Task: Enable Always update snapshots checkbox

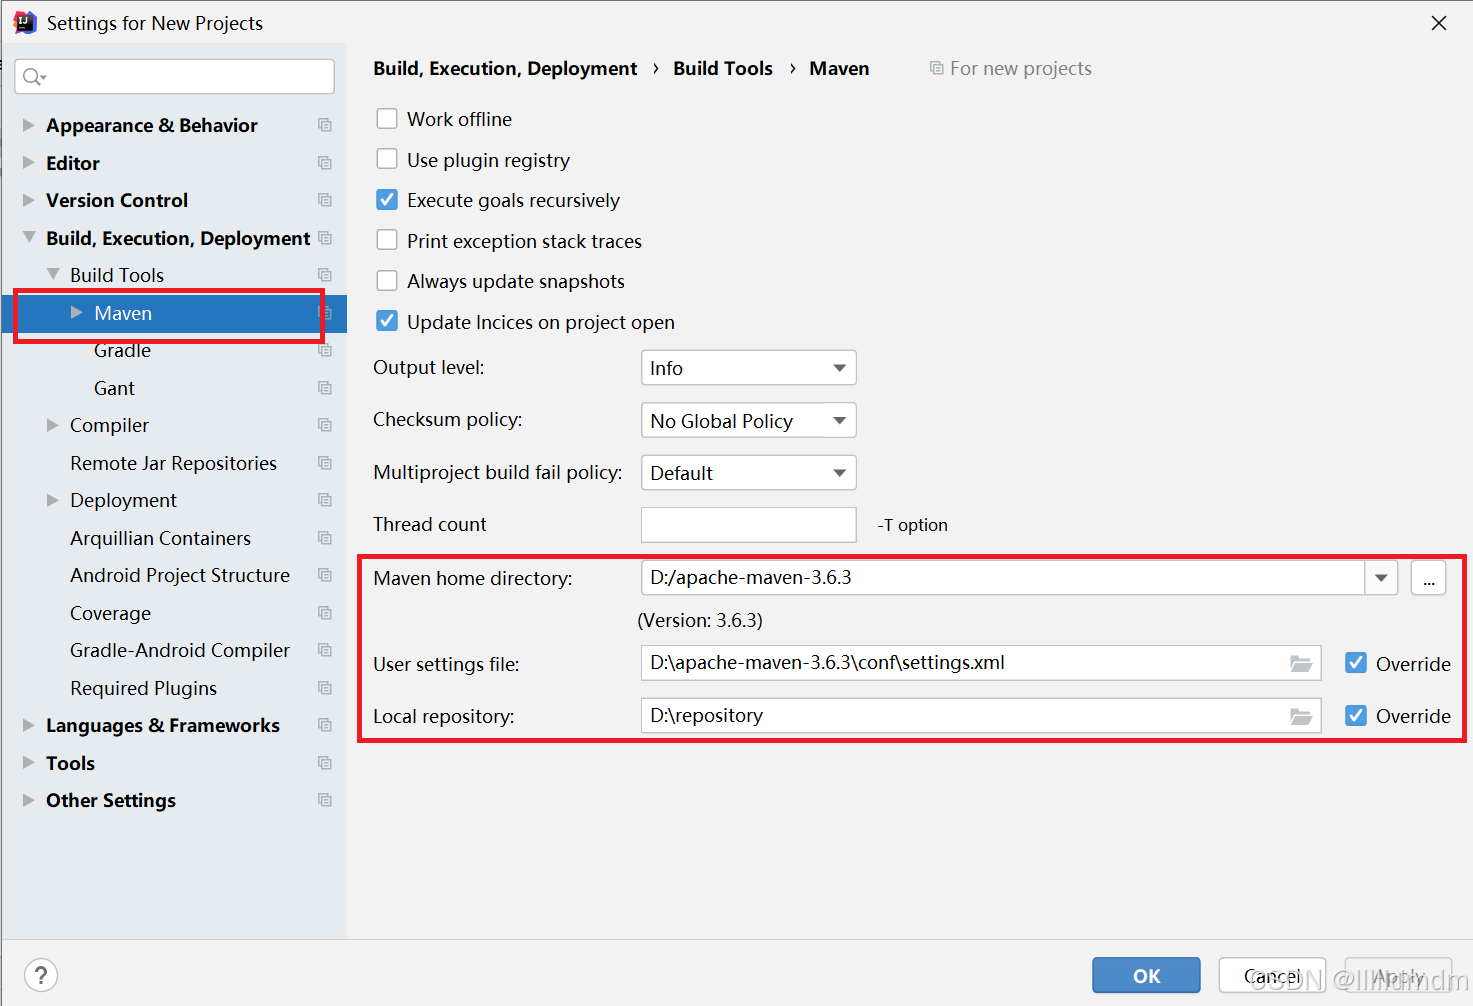Action: click(x=387, y=281)
